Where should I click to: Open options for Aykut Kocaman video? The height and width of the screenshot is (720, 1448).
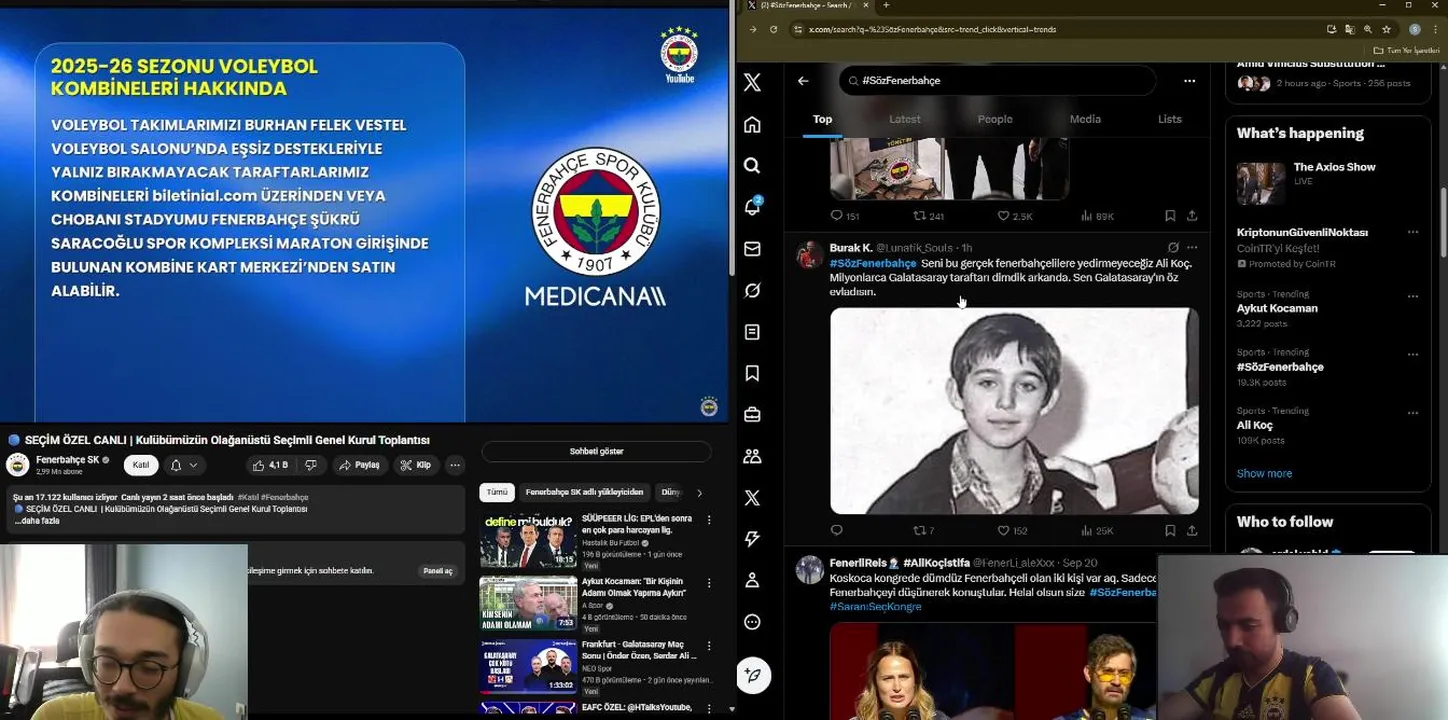click(709, 583)
